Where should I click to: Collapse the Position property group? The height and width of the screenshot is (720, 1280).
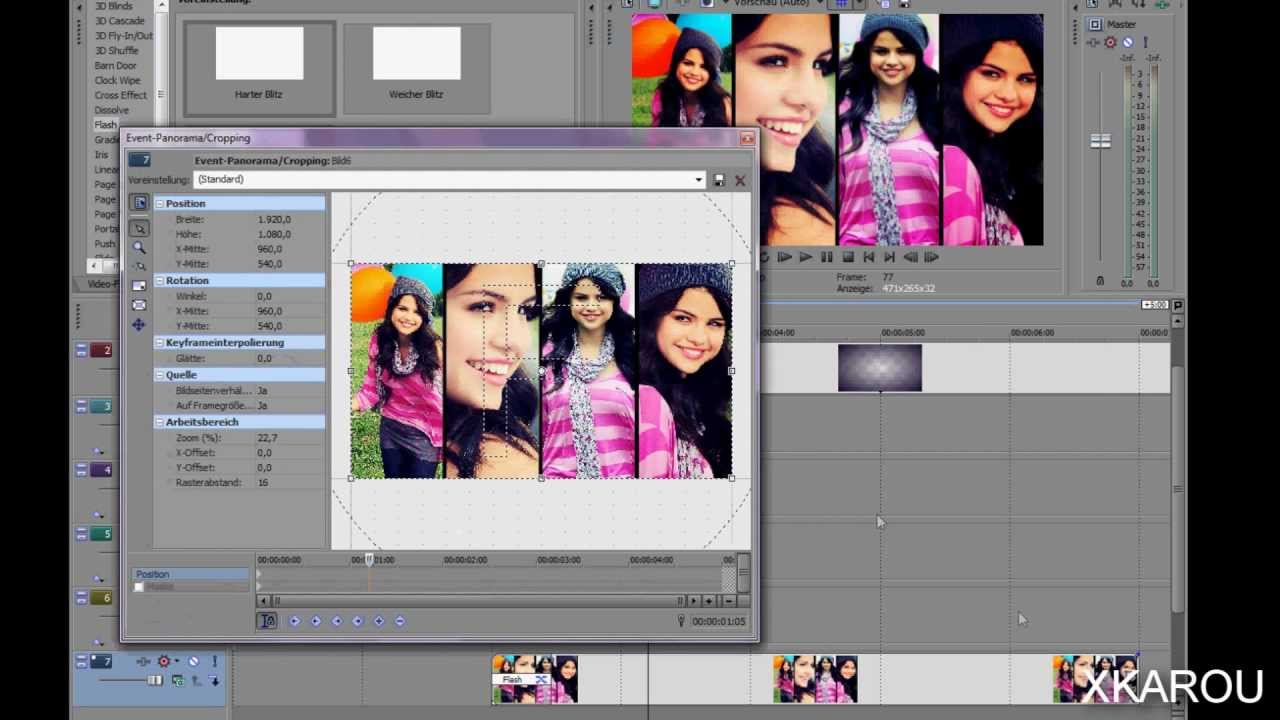[160, 204]
